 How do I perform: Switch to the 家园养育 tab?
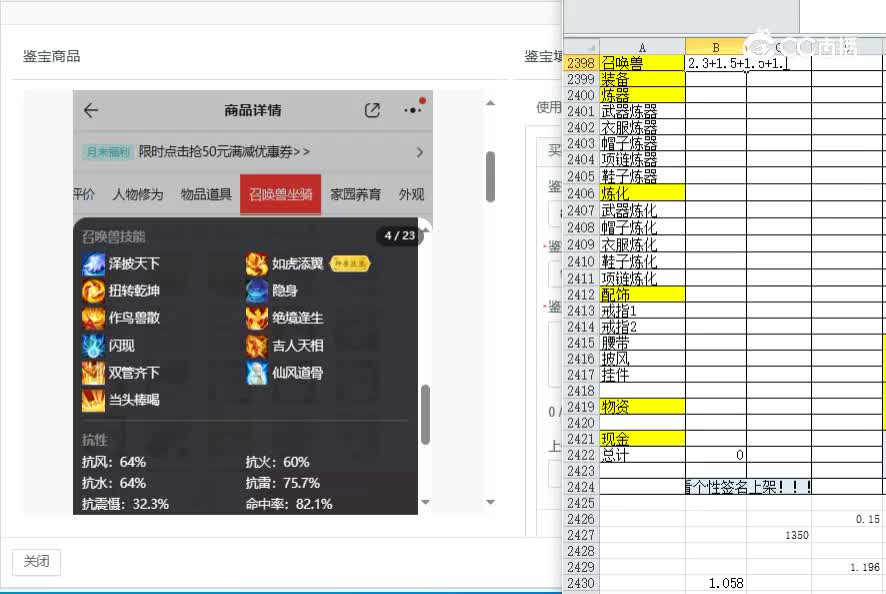(x=355, y=194)
